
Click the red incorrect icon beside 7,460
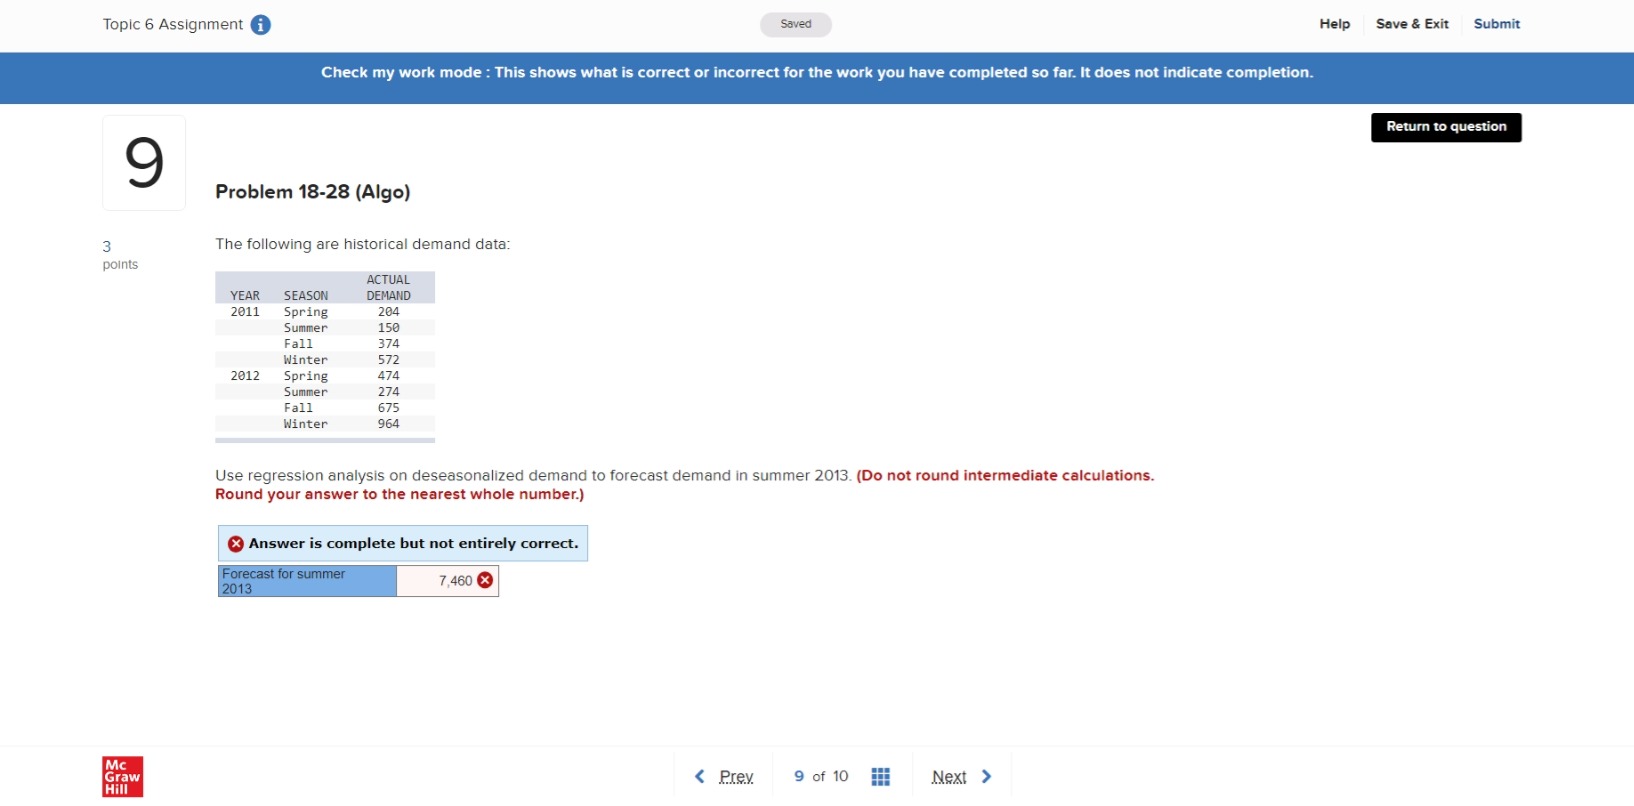485,580
